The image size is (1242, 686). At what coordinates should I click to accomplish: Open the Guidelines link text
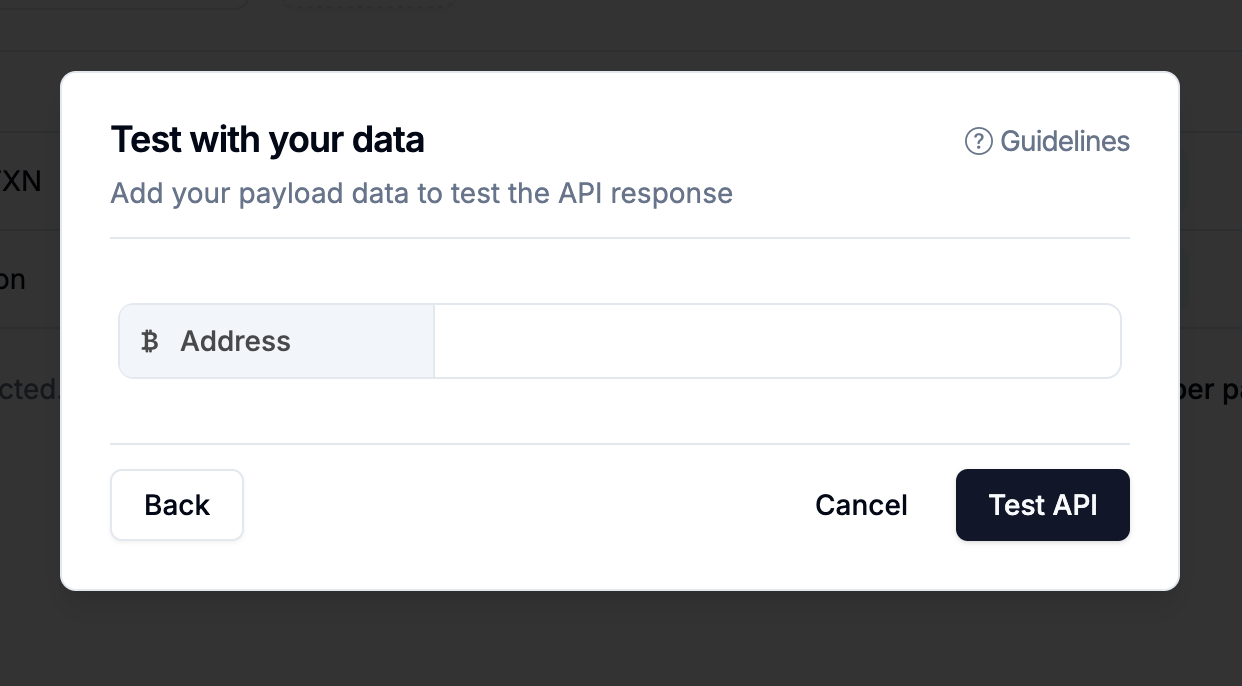pyautogui.click(x=1065, y=142)
